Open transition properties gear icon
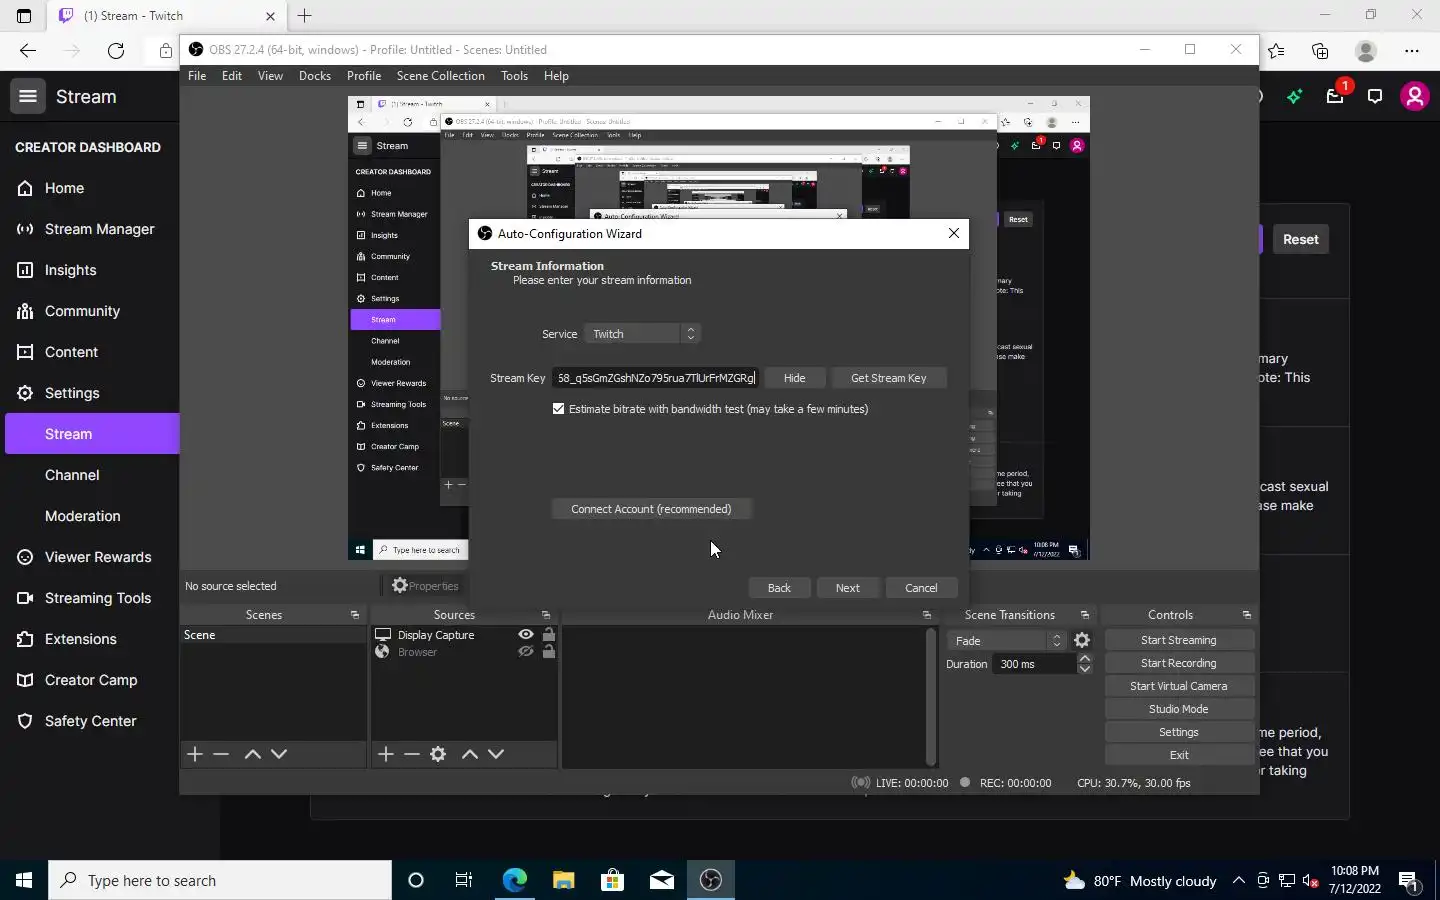 point(1082,641)
